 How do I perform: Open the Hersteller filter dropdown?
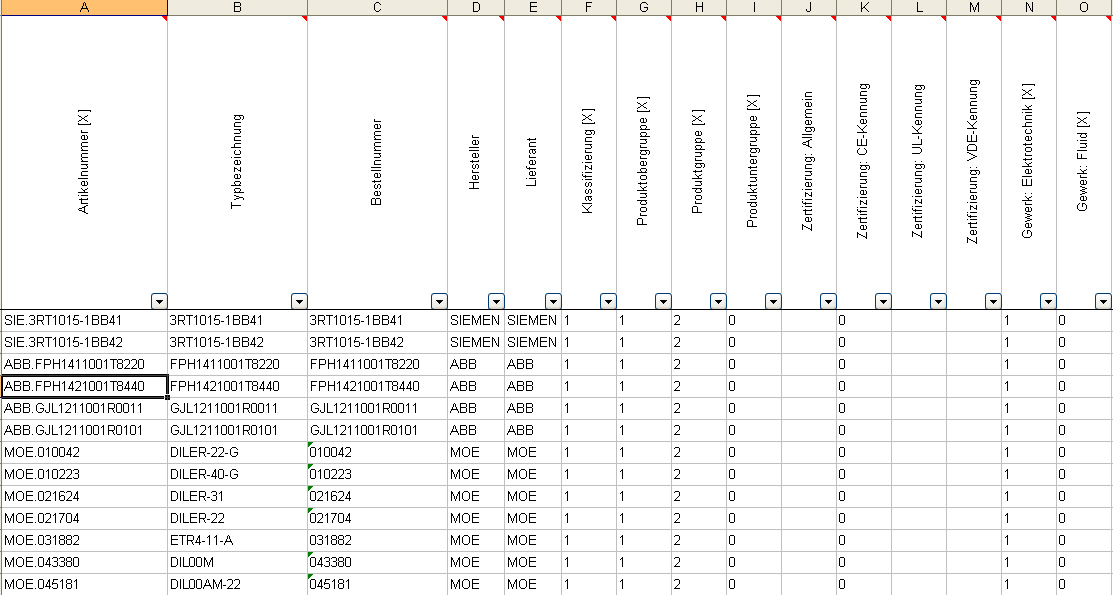point(496,301)
